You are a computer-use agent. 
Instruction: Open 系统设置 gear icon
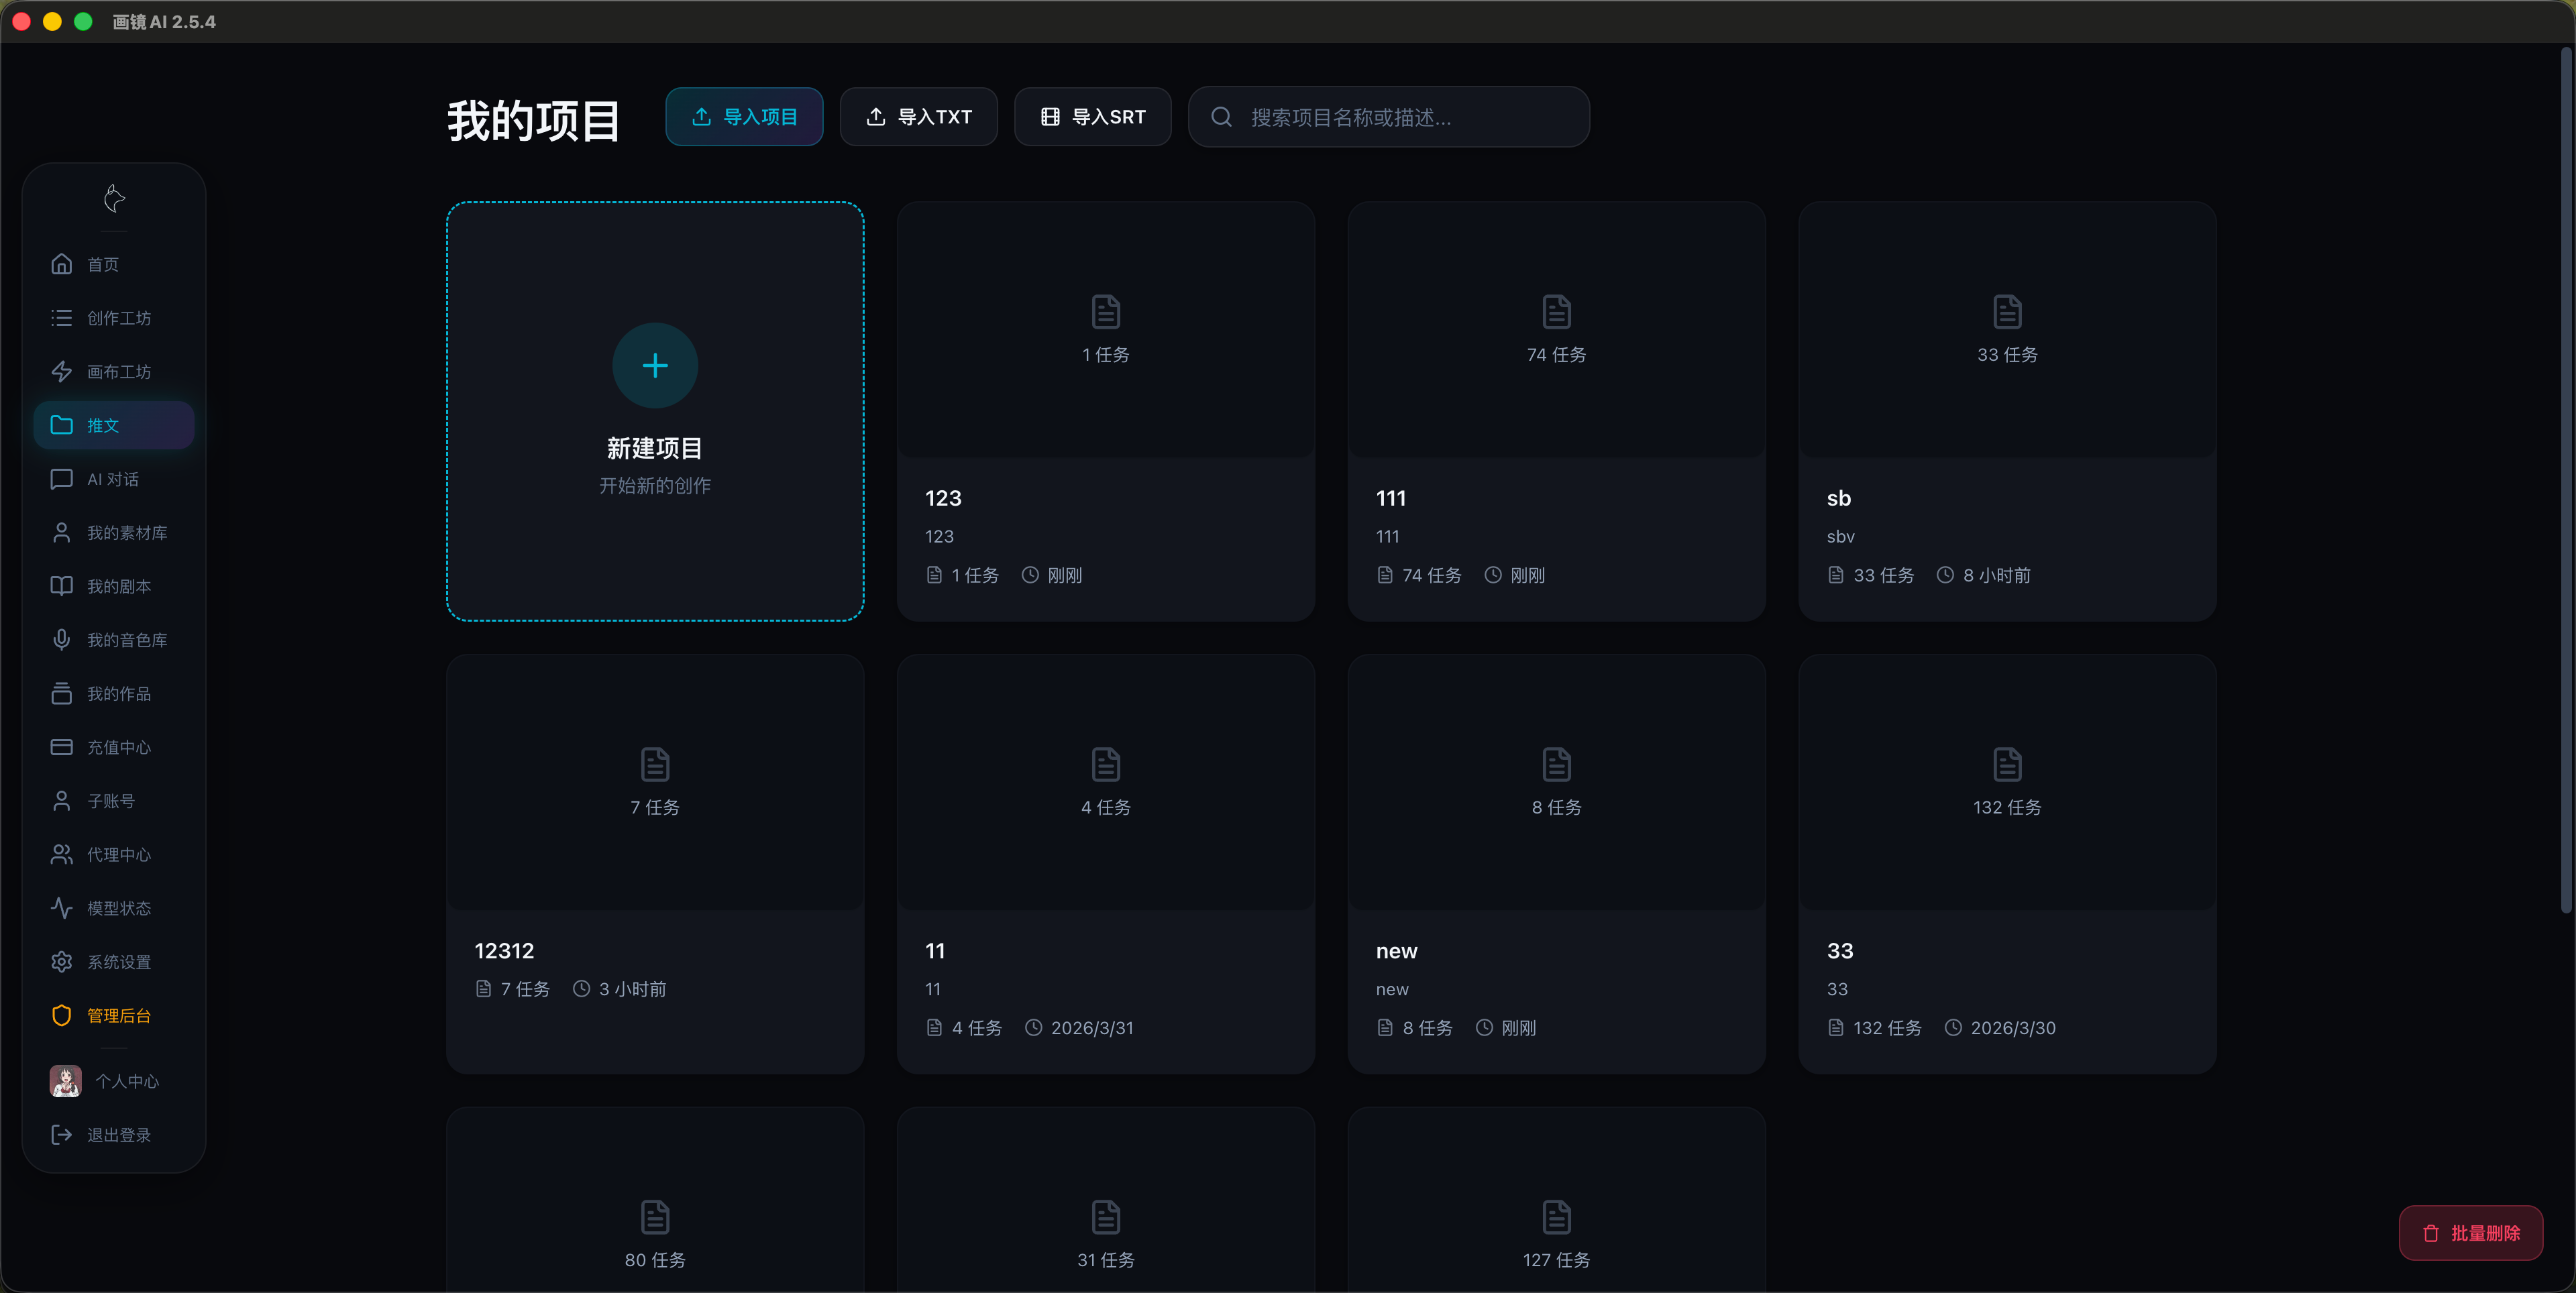[62, 962]
